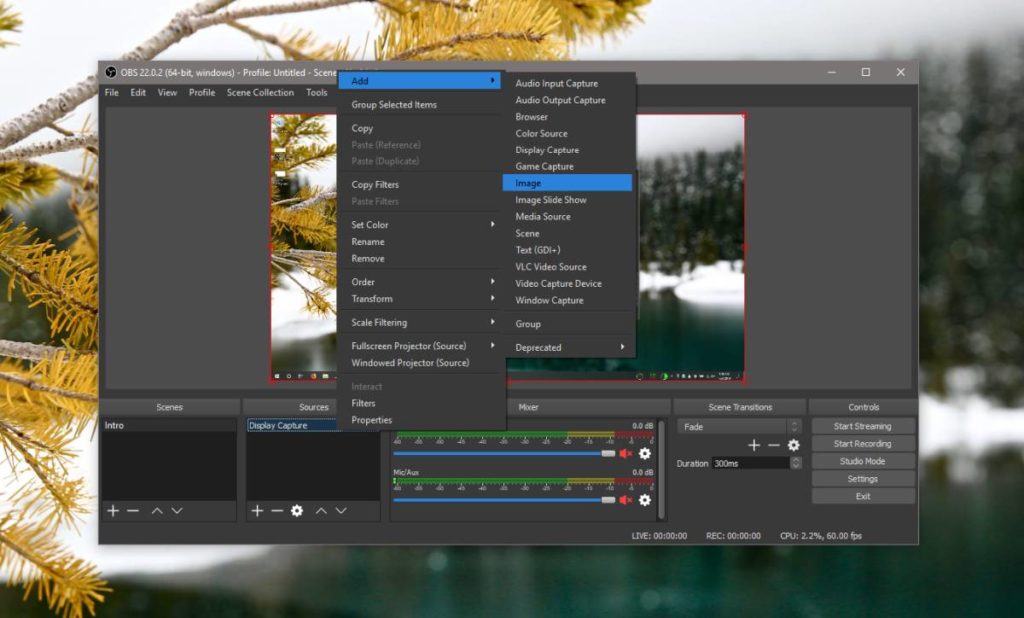Image resolution: width=1024 pixels, height=618 pixels.
Task: Open transition properties gear in Scene Transitions
Action: 794,444
